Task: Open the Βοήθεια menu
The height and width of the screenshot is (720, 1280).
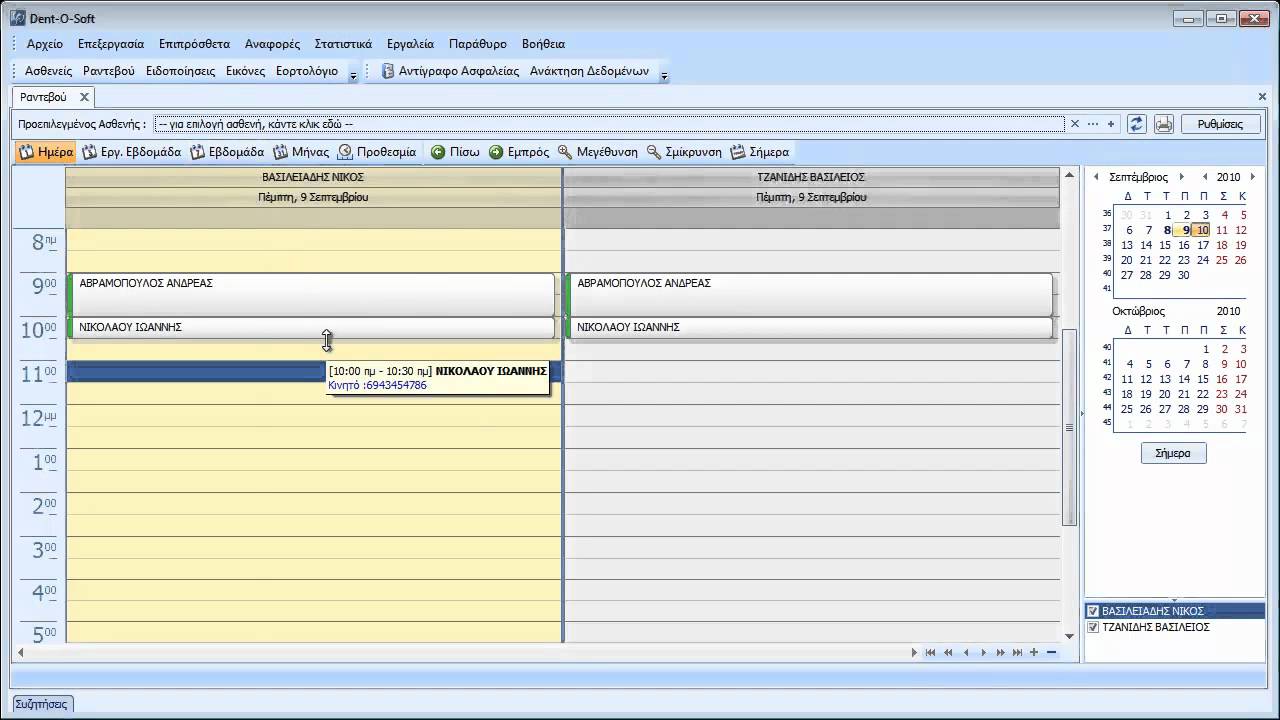Action: coord(543,44)
